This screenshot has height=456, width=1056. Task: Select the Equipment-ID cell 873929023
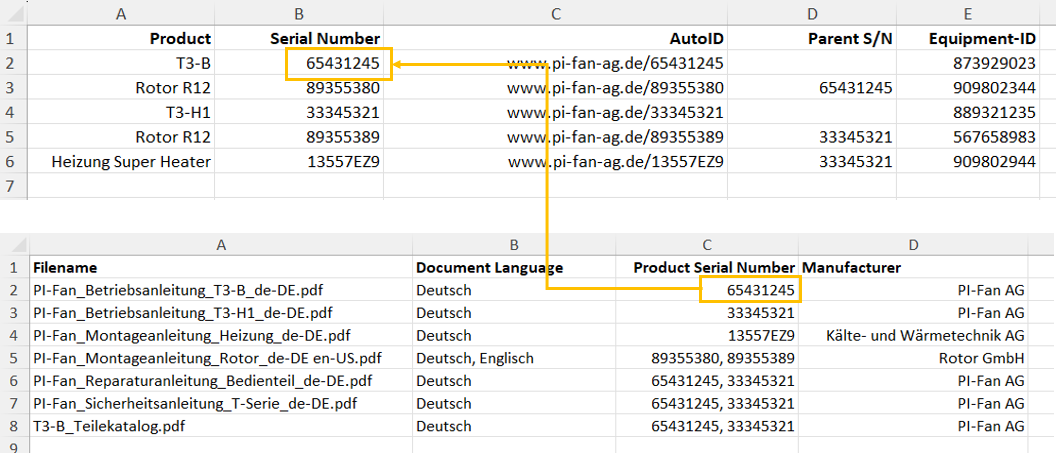[x=968, y=64]
